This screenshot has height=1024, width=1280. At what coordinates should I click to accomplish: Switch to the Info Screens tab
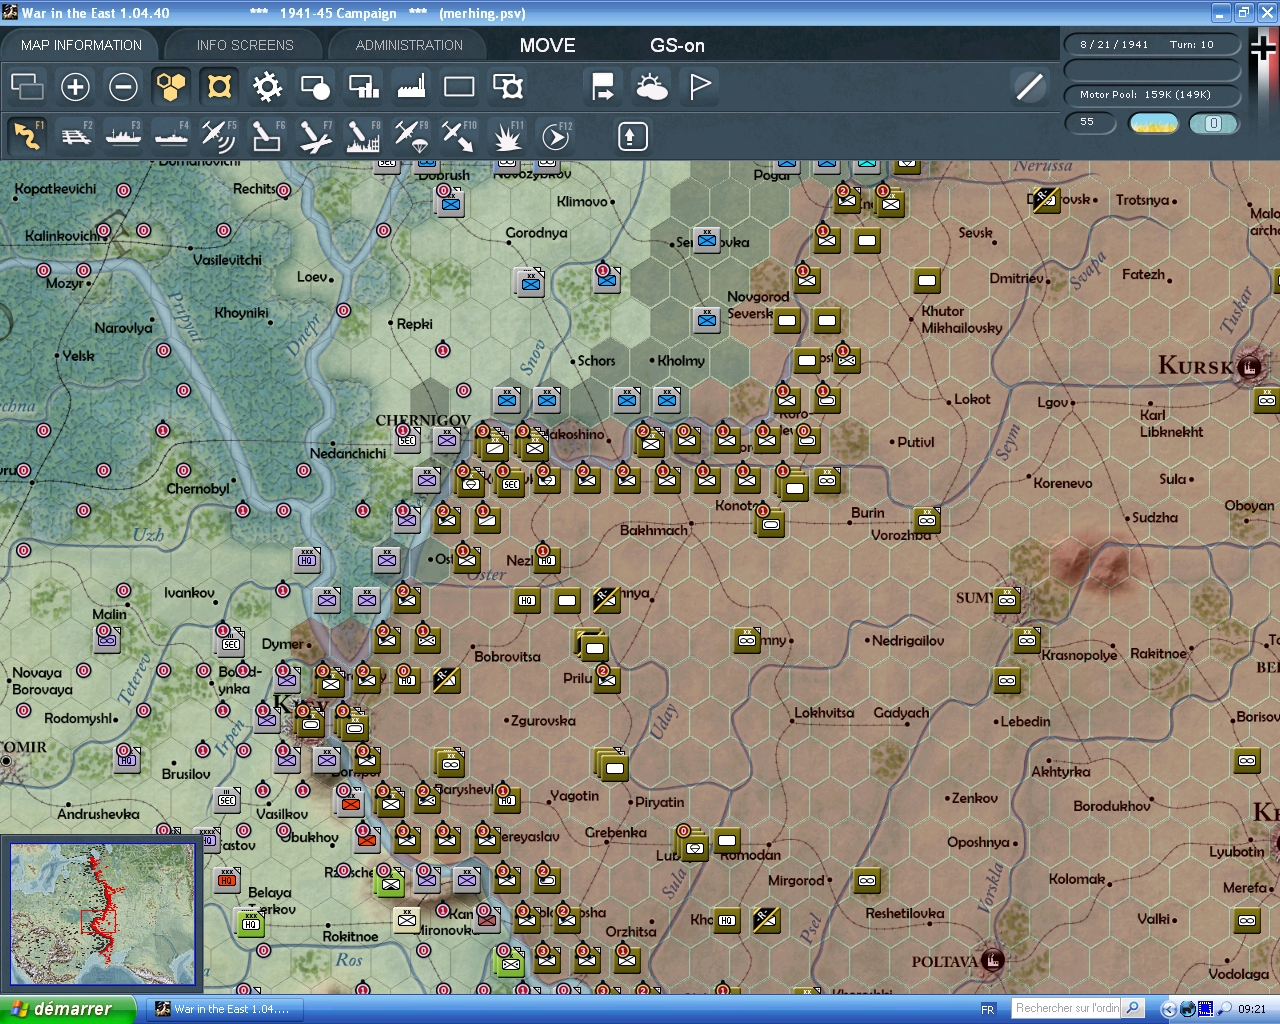245,45
